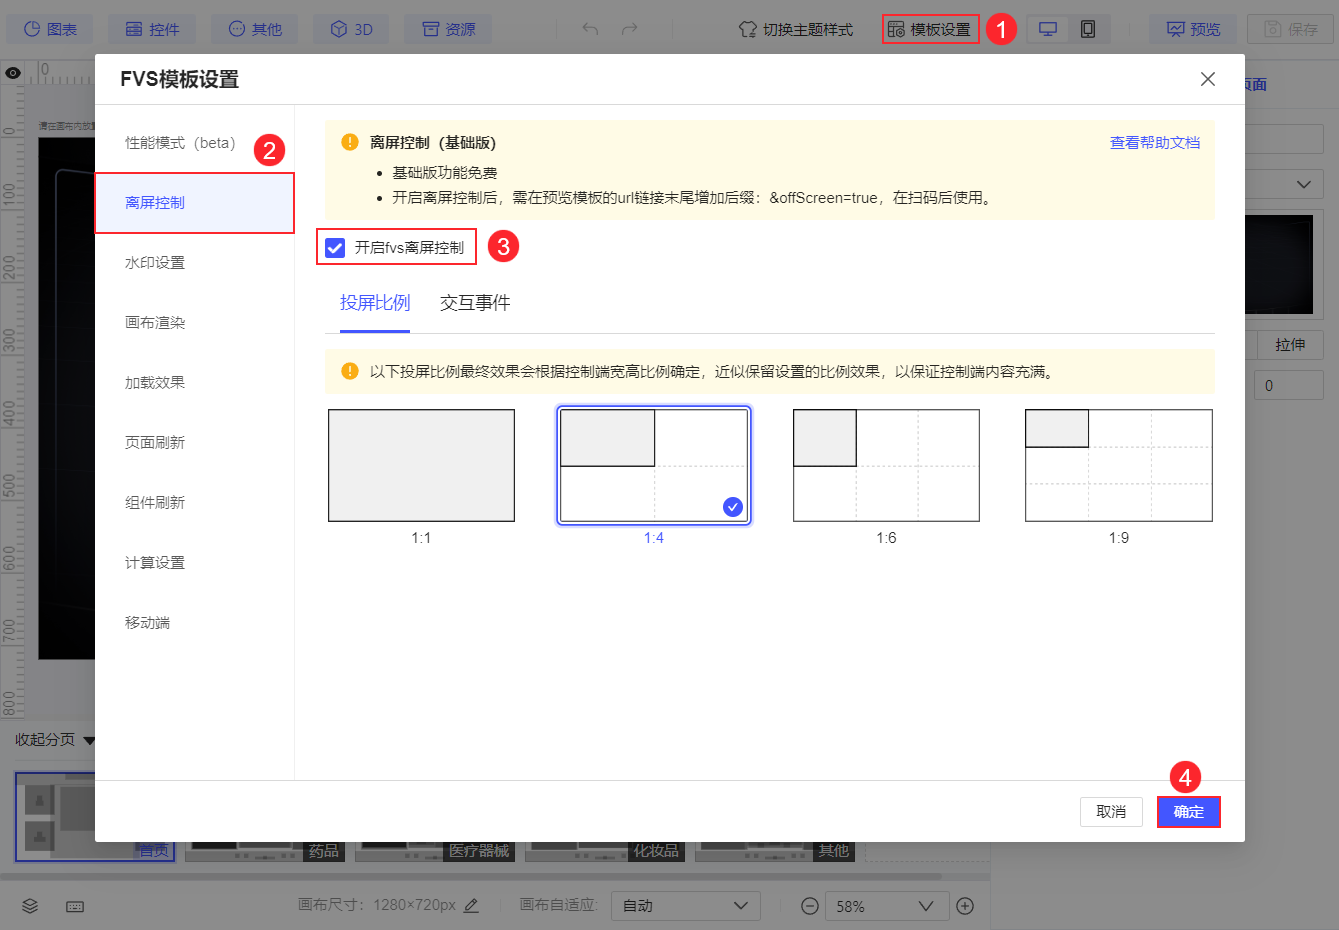1339x930 pixels.
Task: Switch to 交互事件 tab
Action: click(x=475, y=303)
